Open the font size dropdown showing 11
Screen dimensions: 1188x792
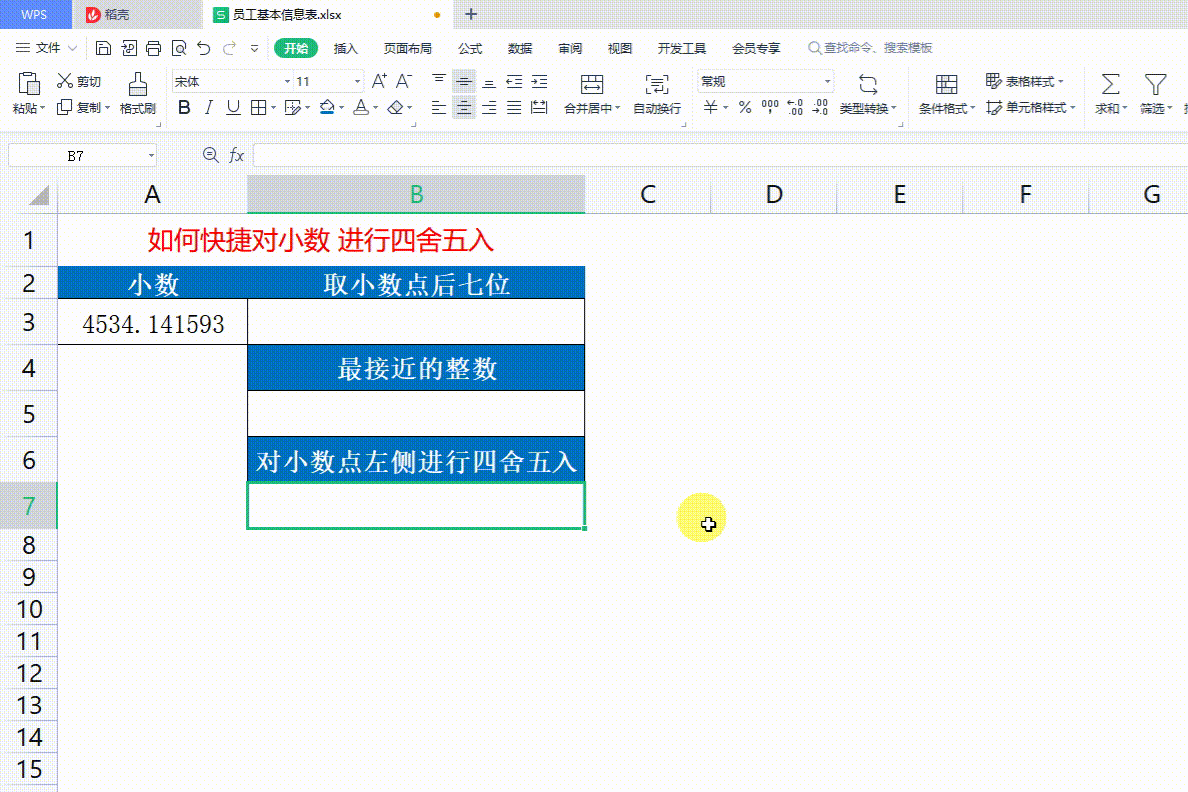[357, 81]
